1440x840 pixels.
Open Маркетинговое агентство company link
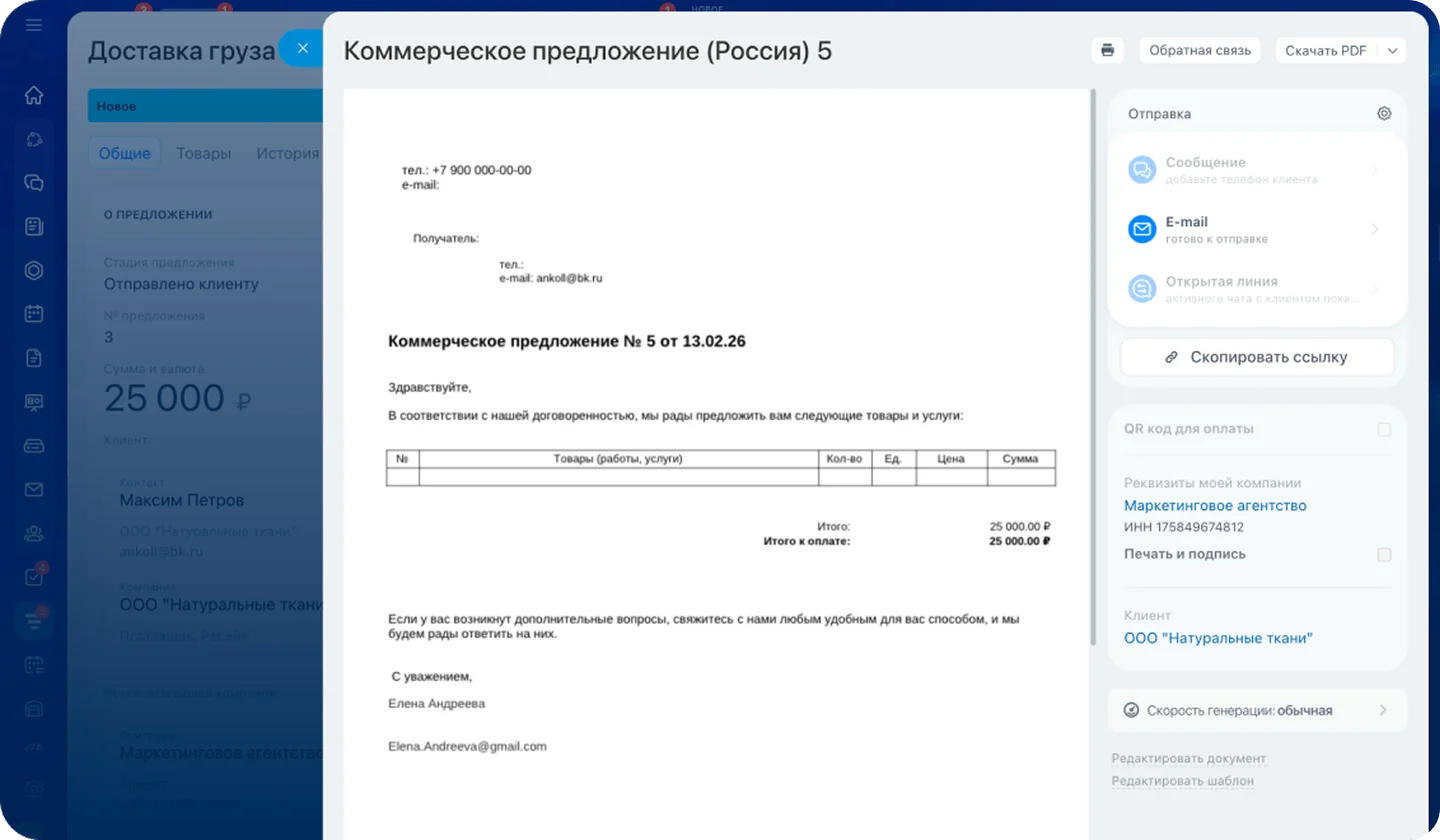pyautogui.click(x=1215, y=506)
